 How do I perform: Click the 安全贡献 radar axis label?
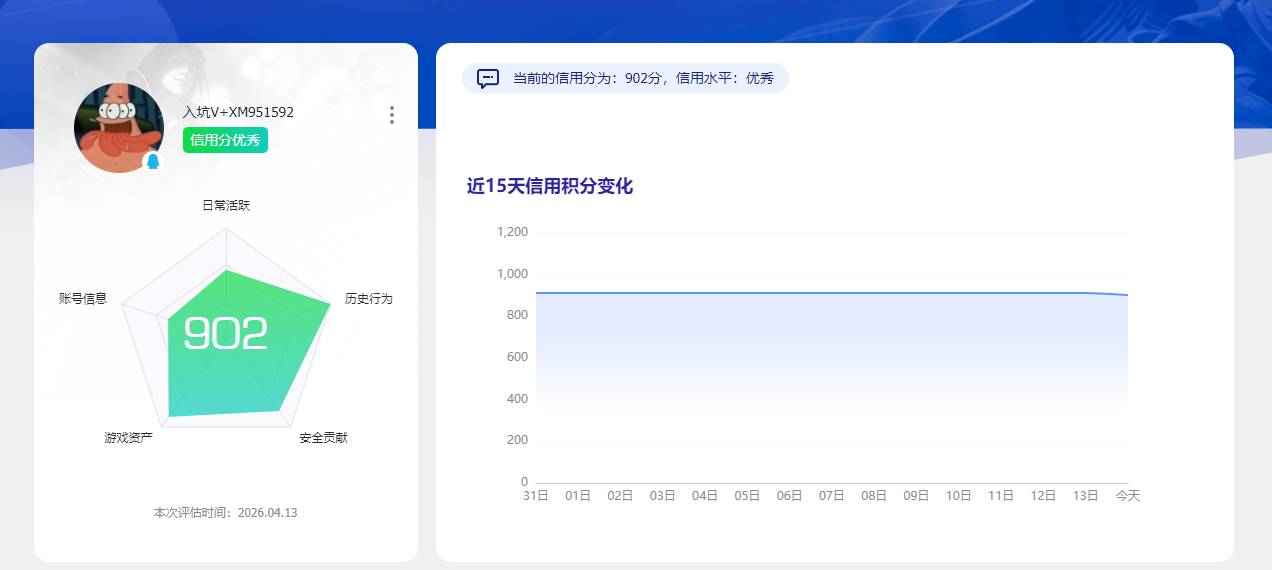[x=323, y=438]
